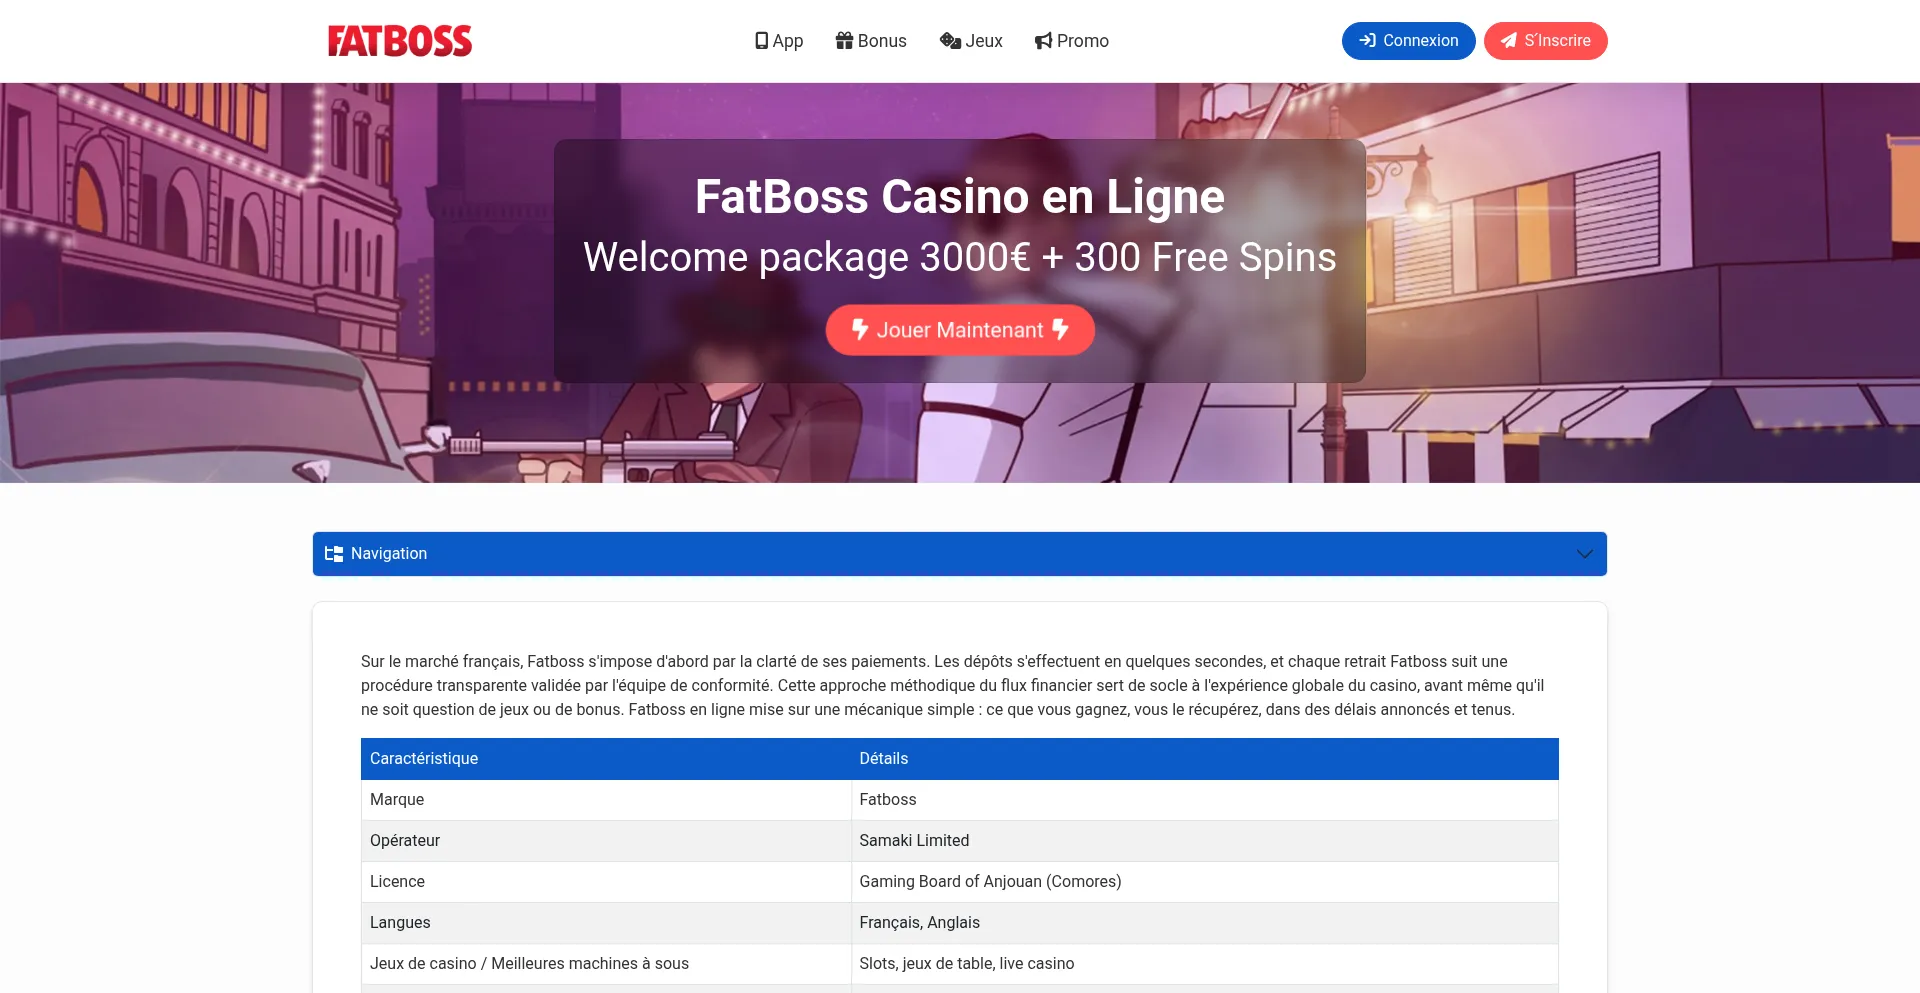Click the Français, Anglais cell
This screenshot has width=1920, height=993.
(1205, 923)
